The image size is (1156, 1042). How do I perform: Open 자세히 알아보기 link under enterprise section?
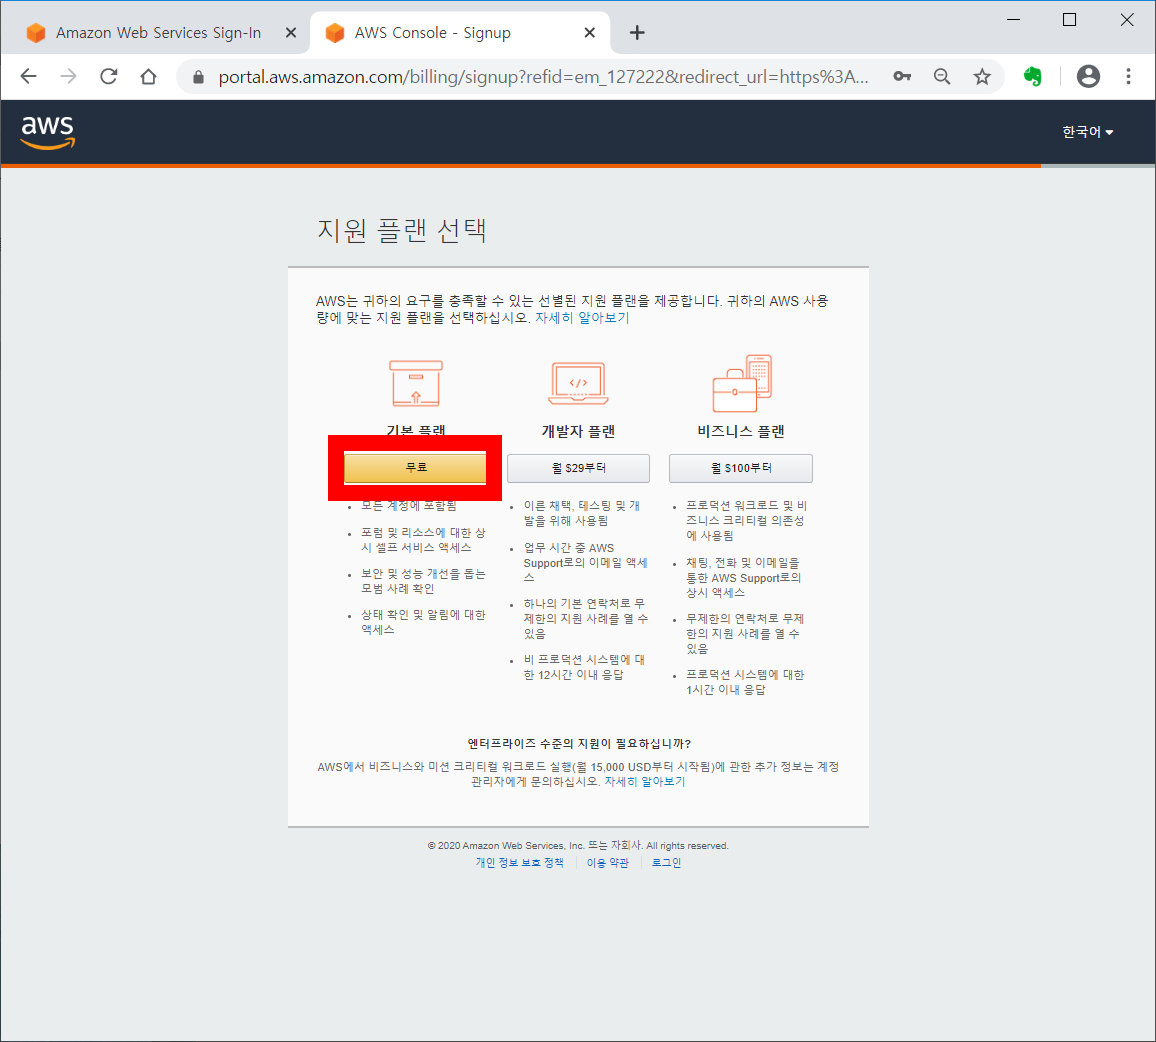[644, 782]
